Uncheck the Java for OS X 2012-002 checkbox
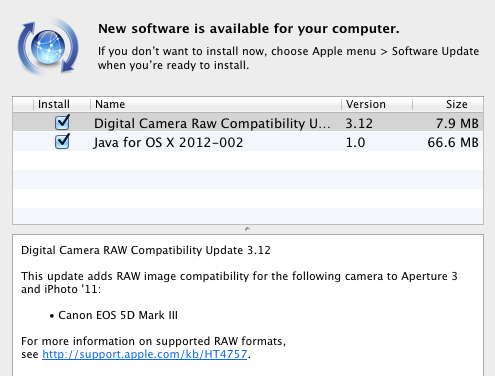 pyautogui.click(x=62, y=141)
